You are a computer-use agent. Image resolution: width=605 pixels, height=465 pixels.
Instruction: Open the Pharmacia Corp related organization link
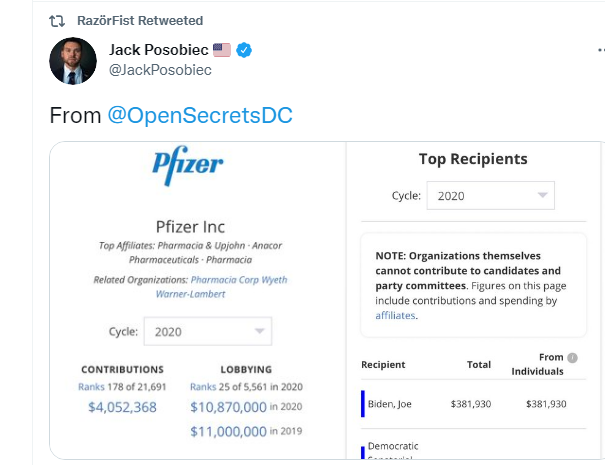[225, 280]
